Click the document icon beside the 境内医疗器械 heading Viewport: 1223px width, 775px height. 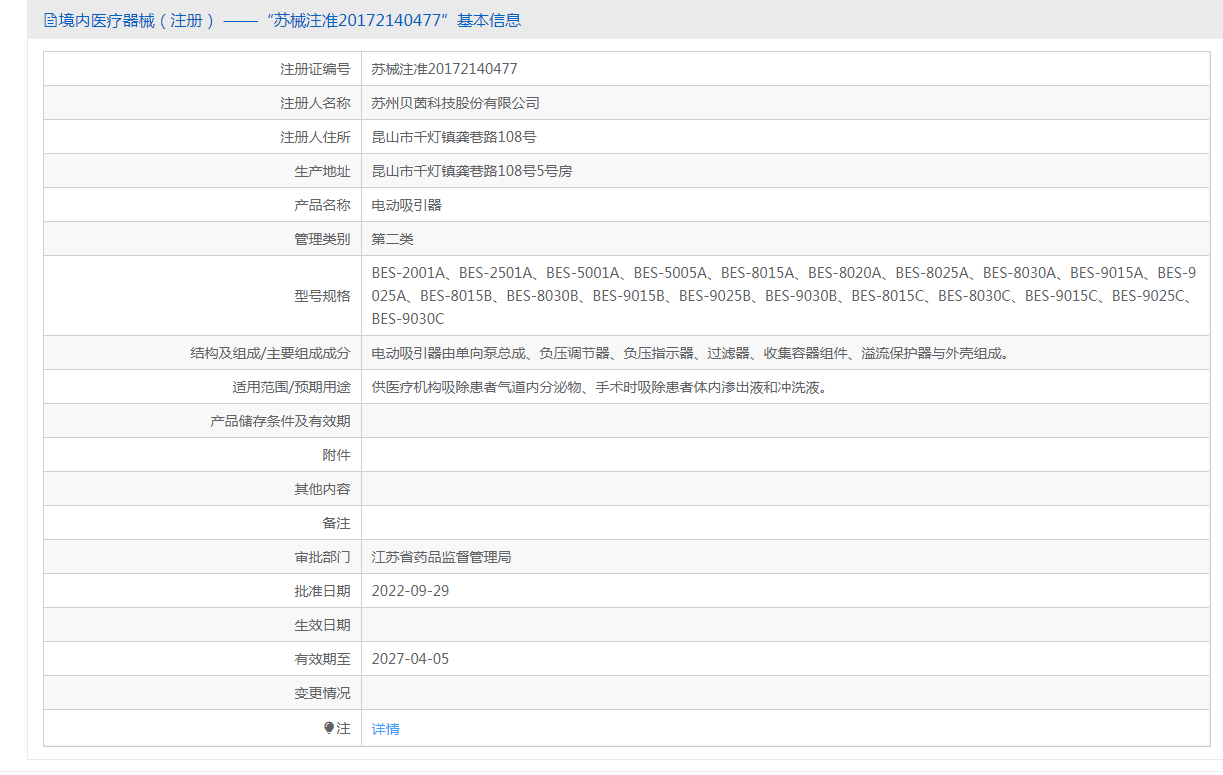[x=51, y=20]
